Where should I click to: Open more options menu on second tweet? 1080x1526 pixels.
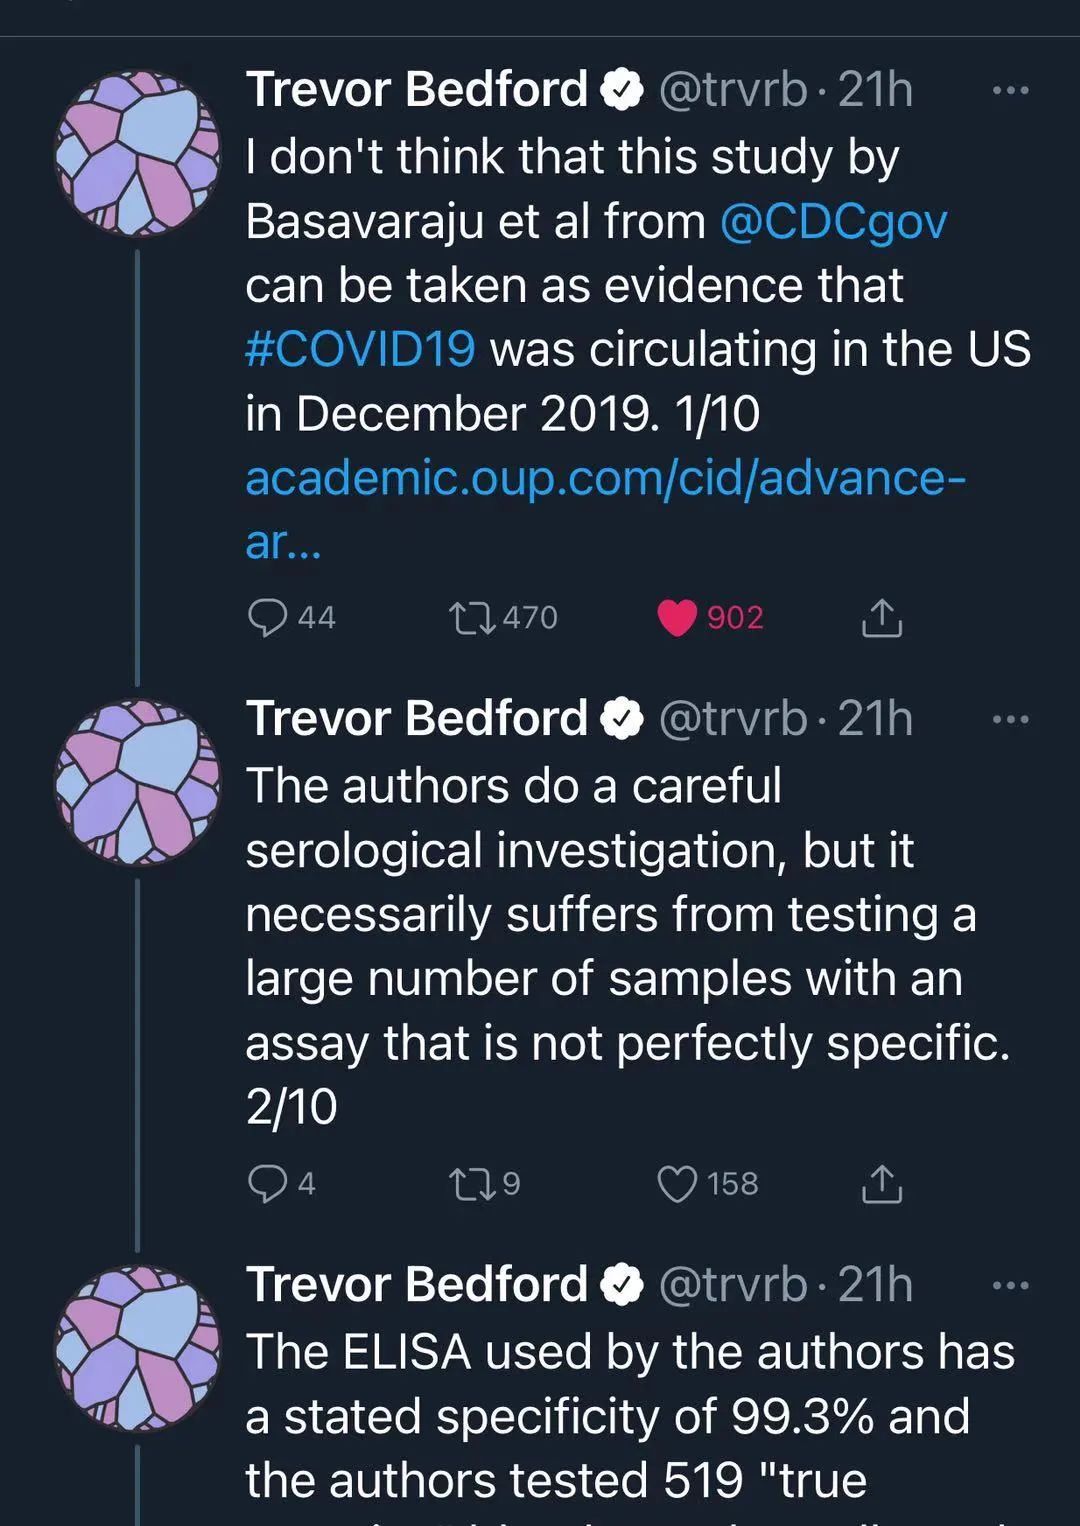pos(1010,720)
